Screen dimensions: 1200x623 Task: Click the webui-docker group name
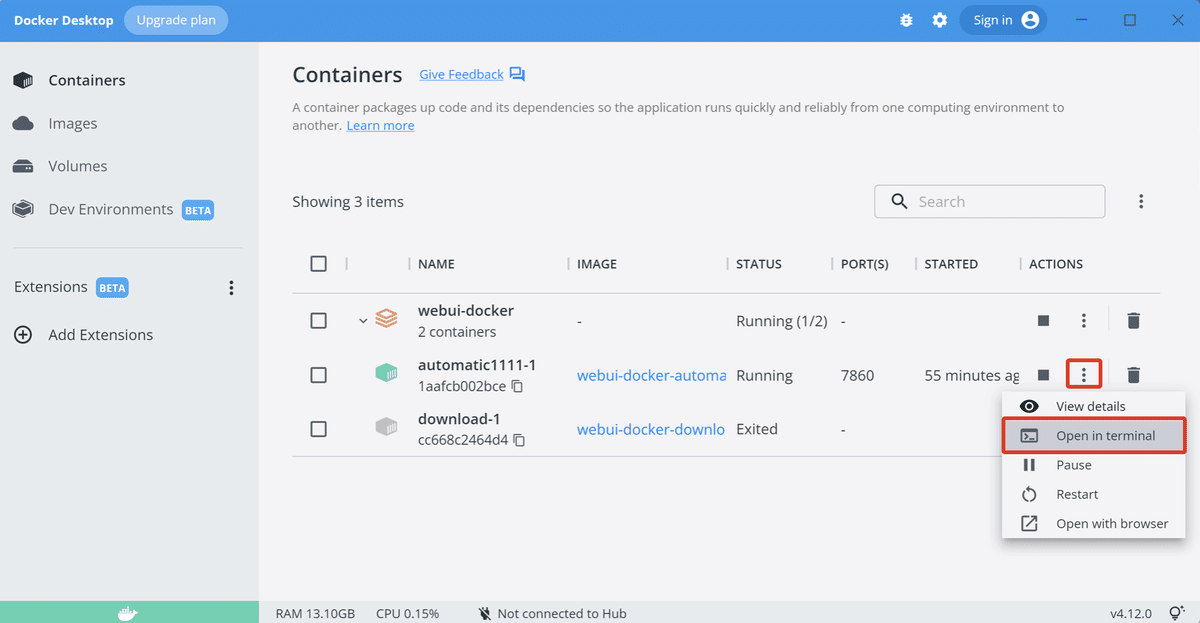click(x=466, y=311)
